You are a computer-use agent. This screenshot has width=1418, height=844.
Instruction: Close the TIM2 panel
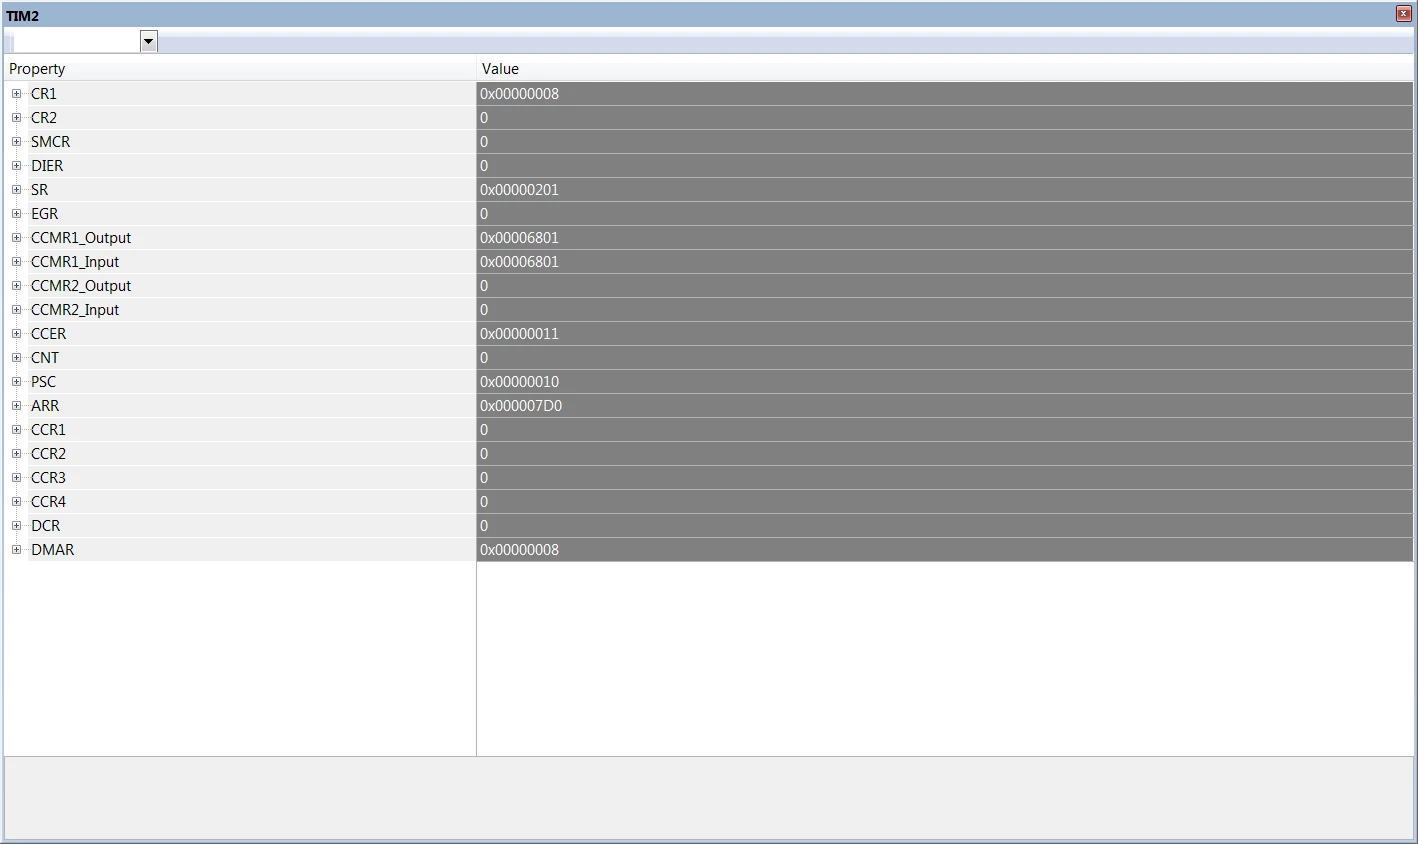pyautogui.click(x=1403, y=14)
